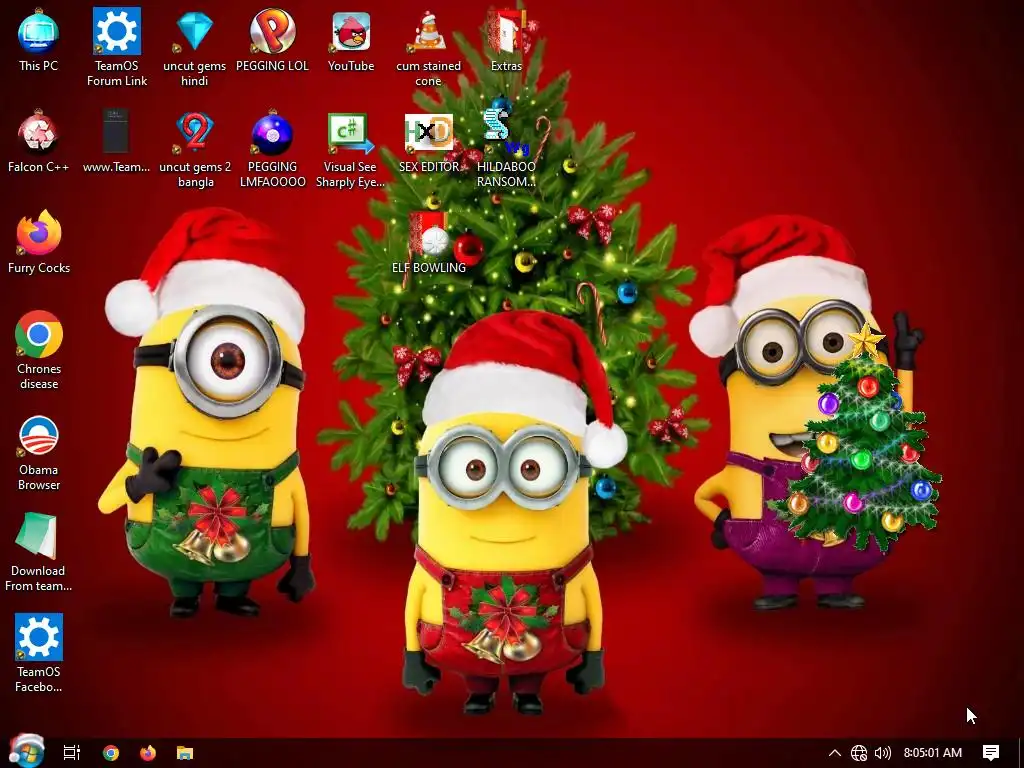Click the volume speaker tray icon

pos(882,753)
